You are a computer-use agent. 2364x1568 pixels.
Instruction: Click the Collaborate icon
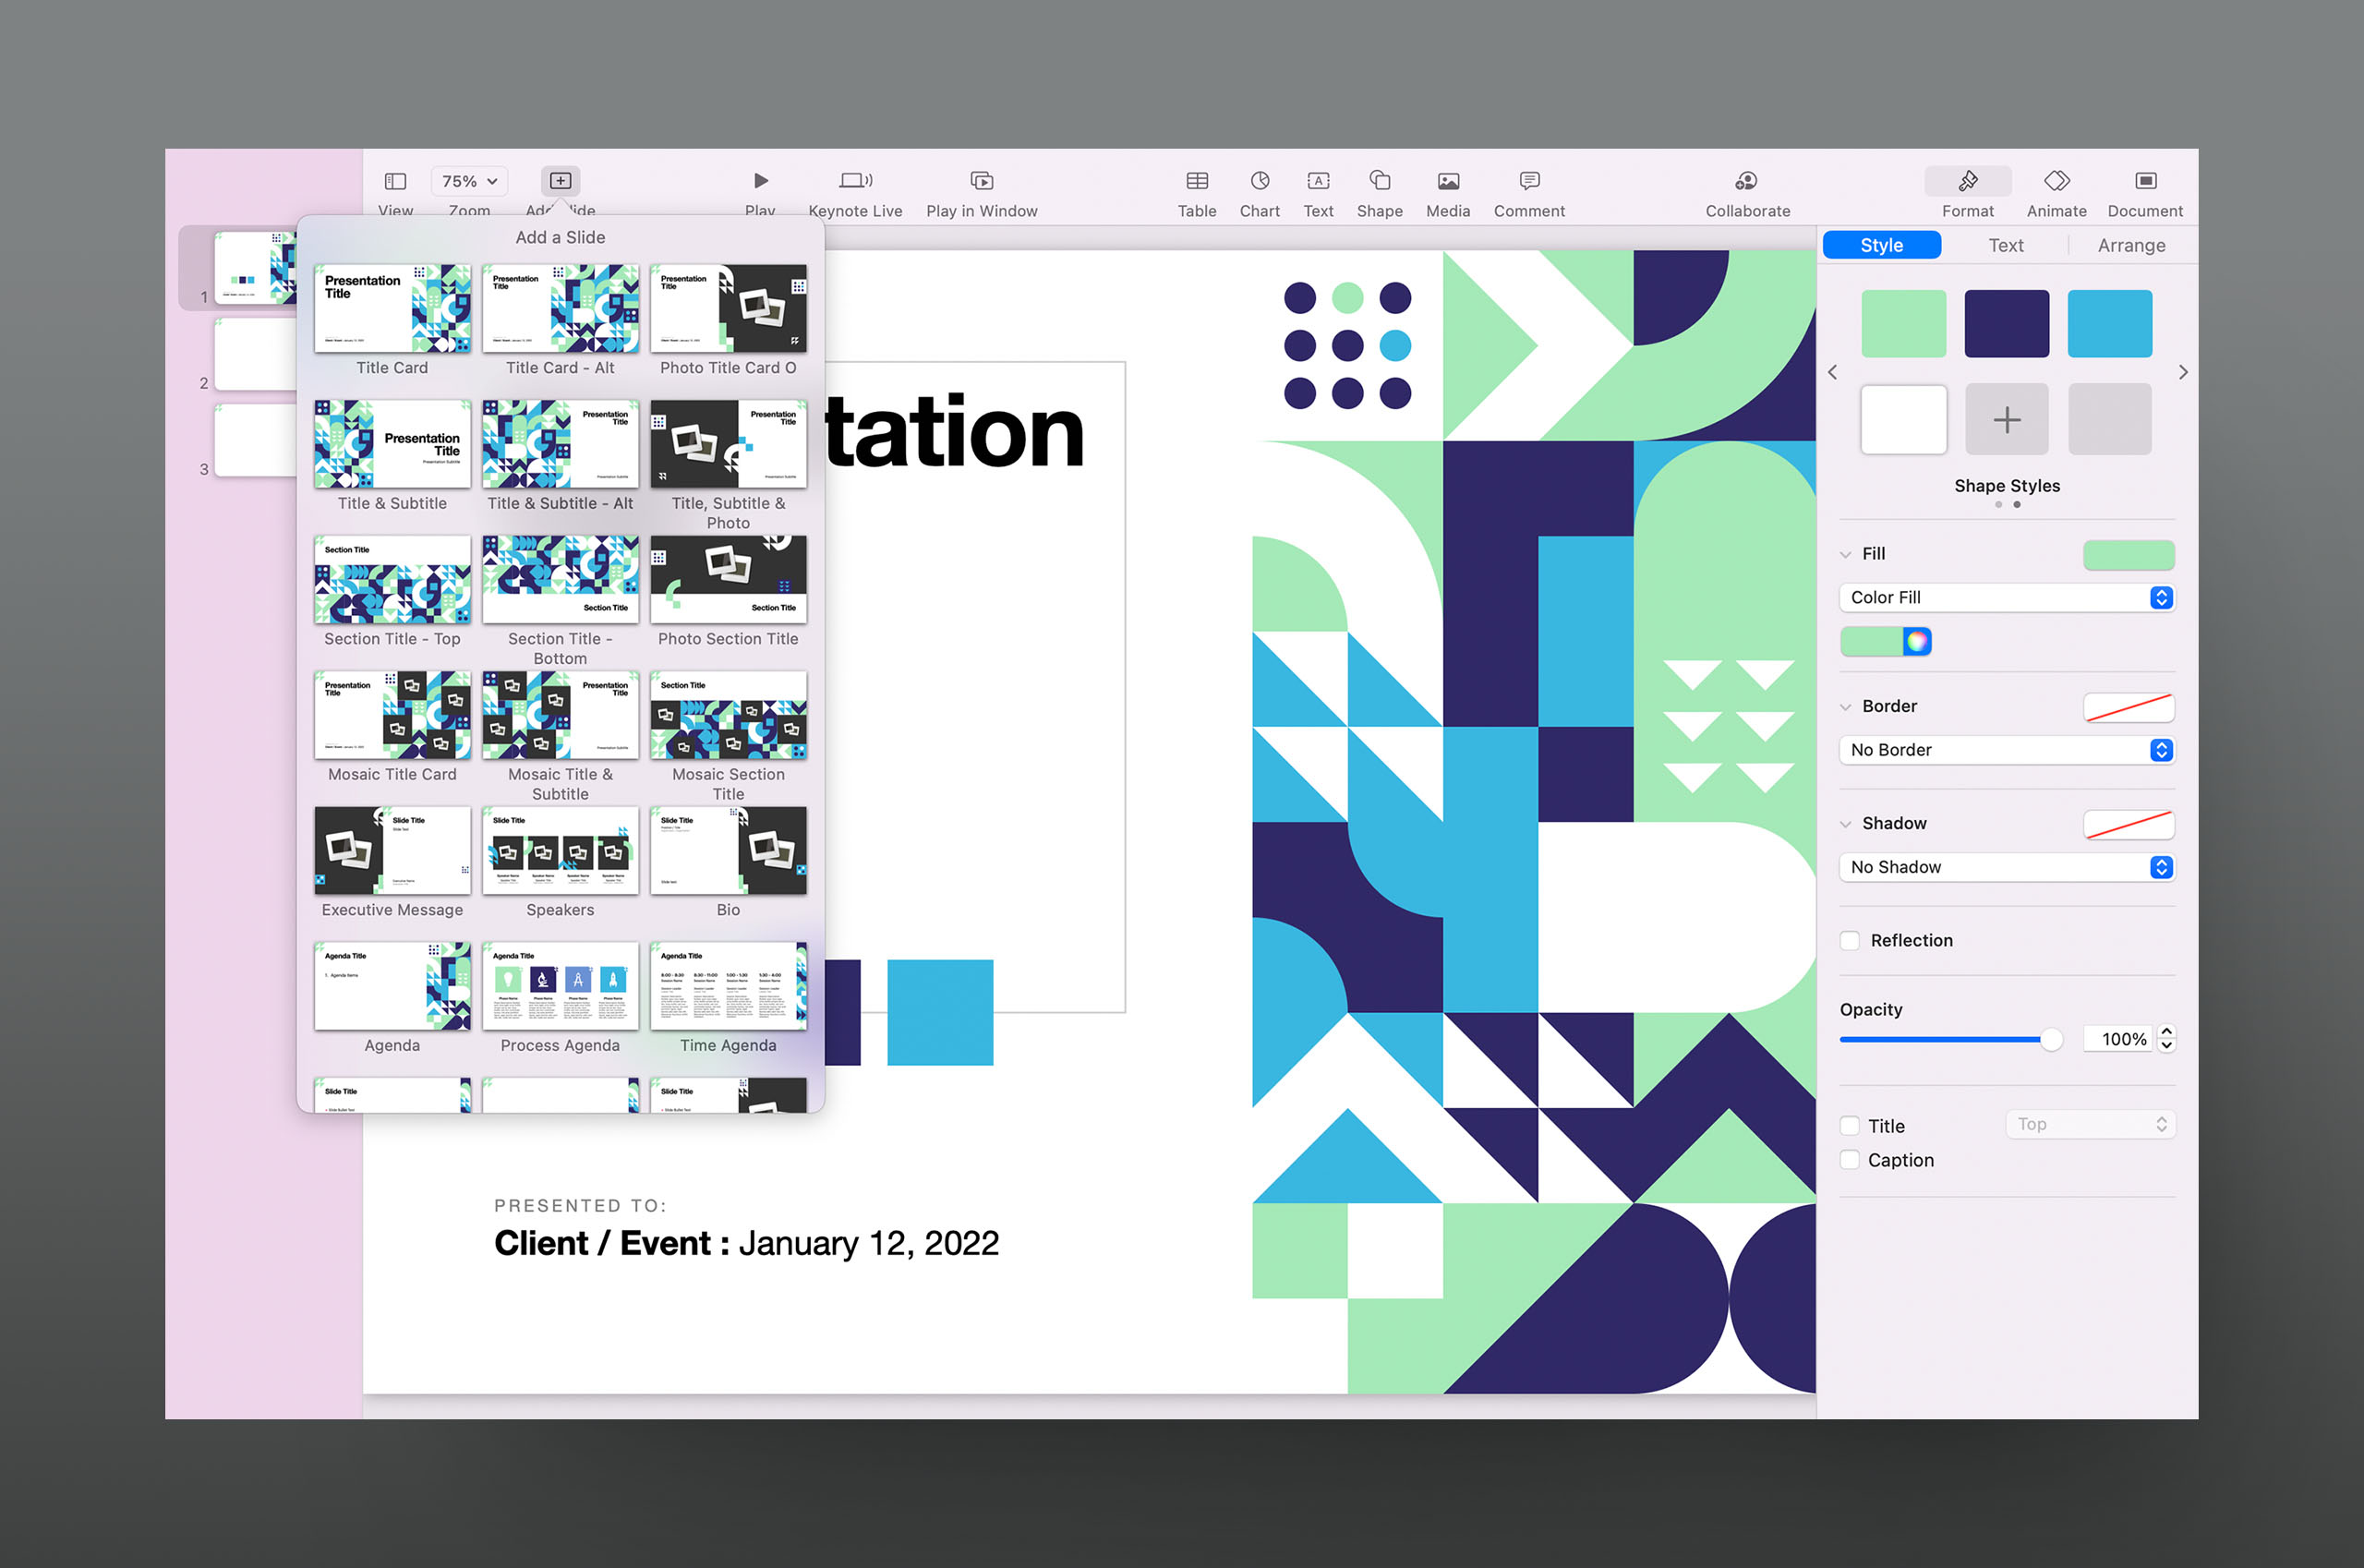[1746, 181]
